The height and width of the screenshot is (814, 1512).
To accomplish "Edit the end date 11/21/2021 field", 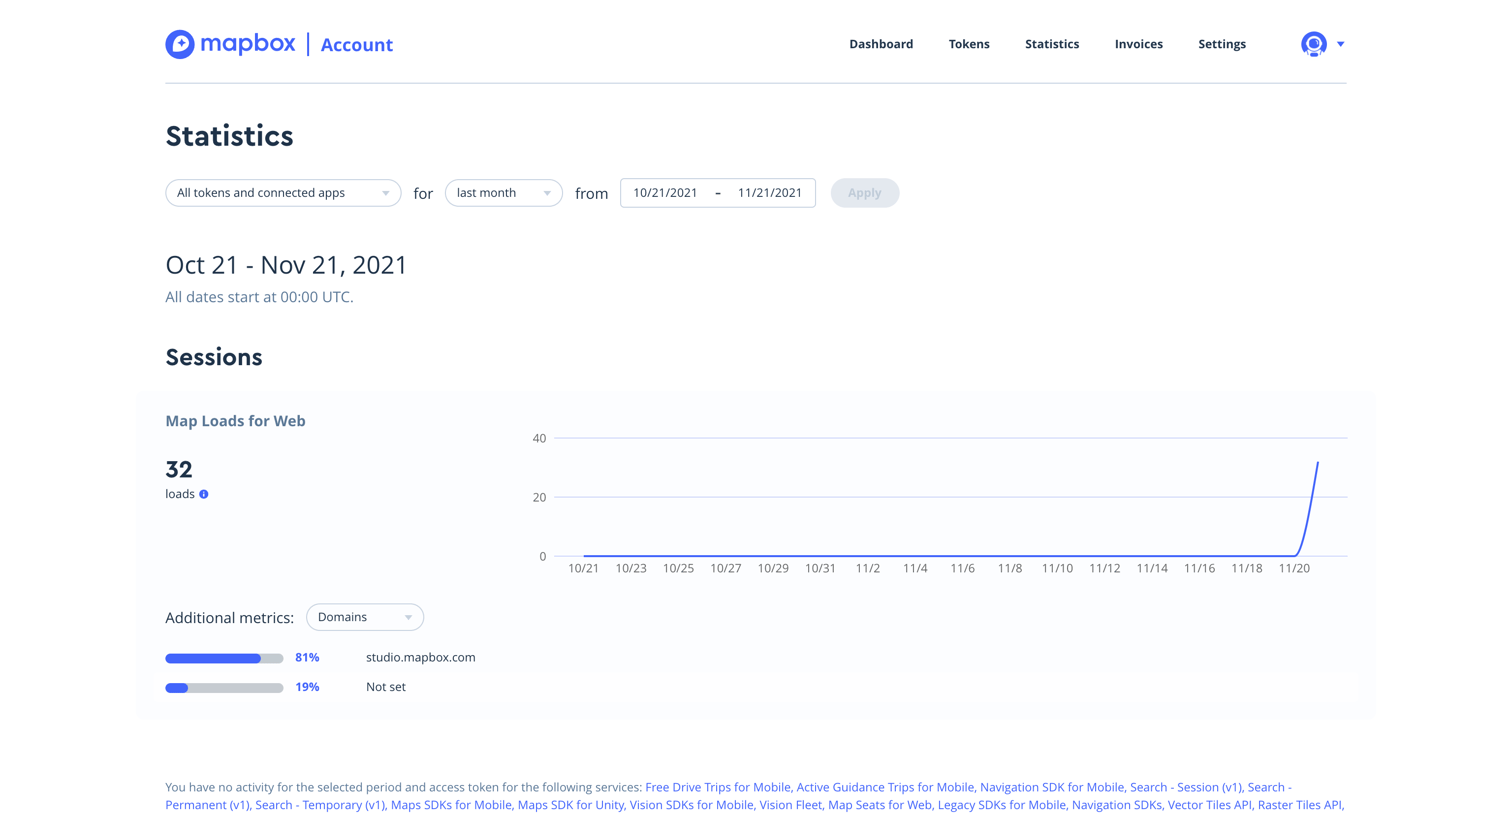I will (770, 193).
